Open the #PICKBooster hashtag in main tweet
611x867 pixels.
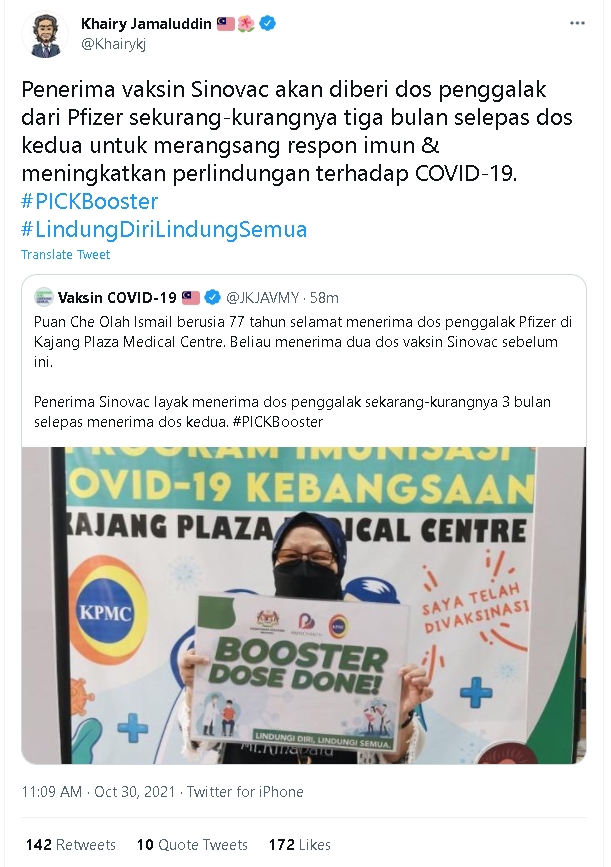90,201
